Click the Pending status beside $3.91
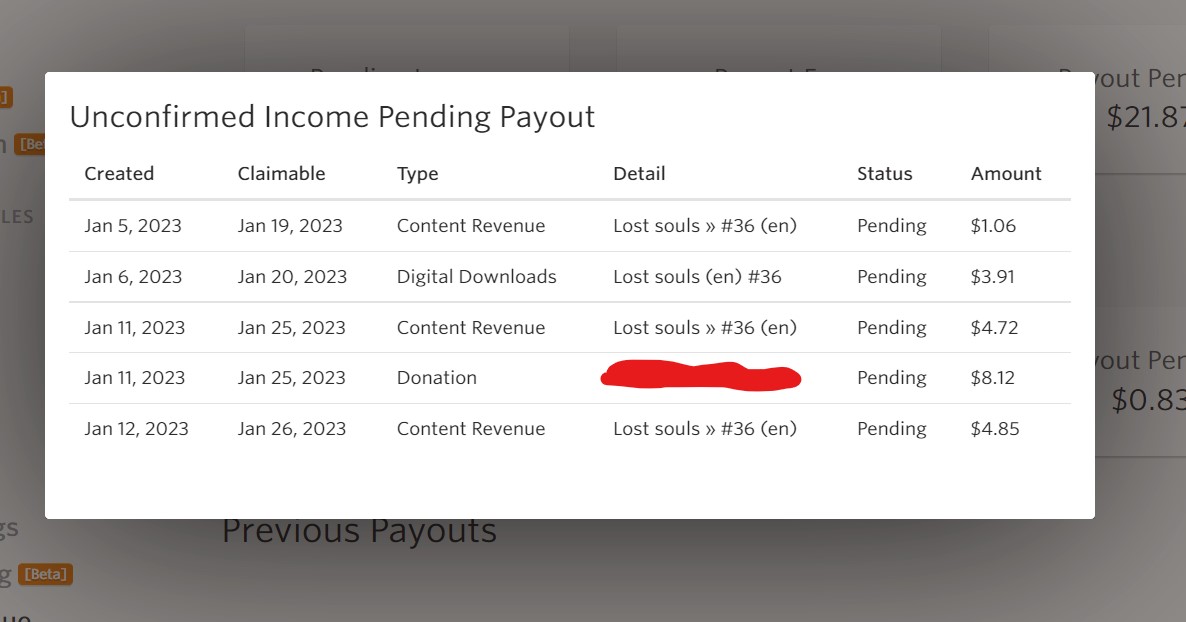Viewport: 1186px width, 622px height. (x=891, y=277)
